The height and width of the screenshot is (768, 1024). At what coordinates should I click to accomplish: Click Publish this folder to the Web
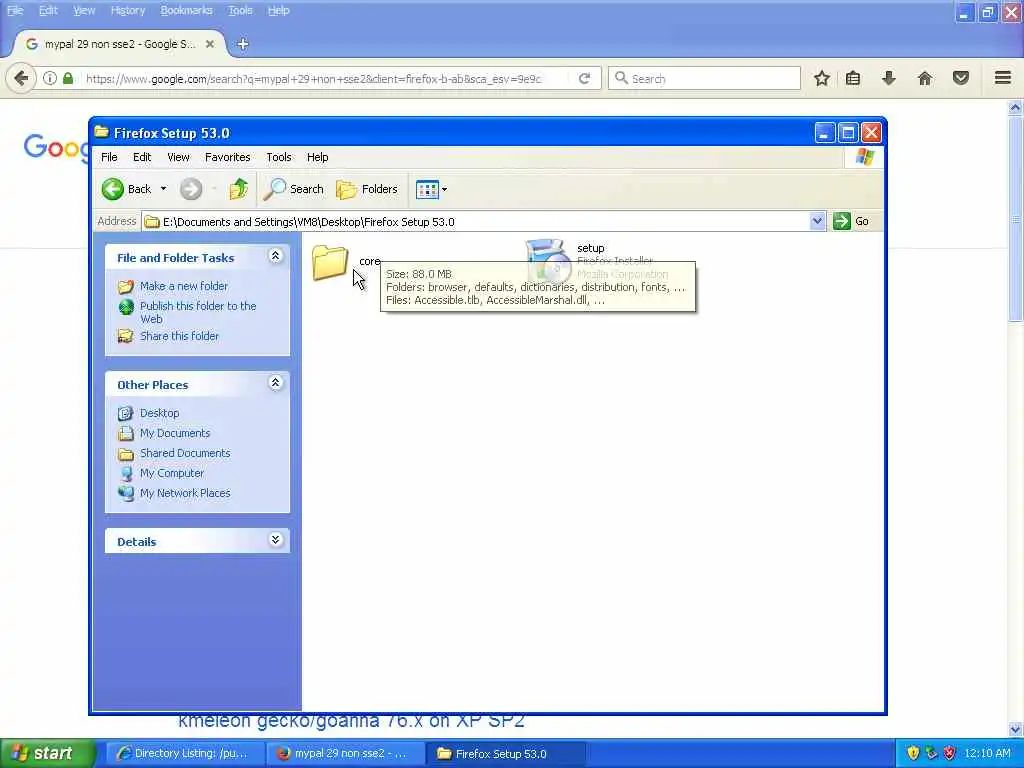198,312
